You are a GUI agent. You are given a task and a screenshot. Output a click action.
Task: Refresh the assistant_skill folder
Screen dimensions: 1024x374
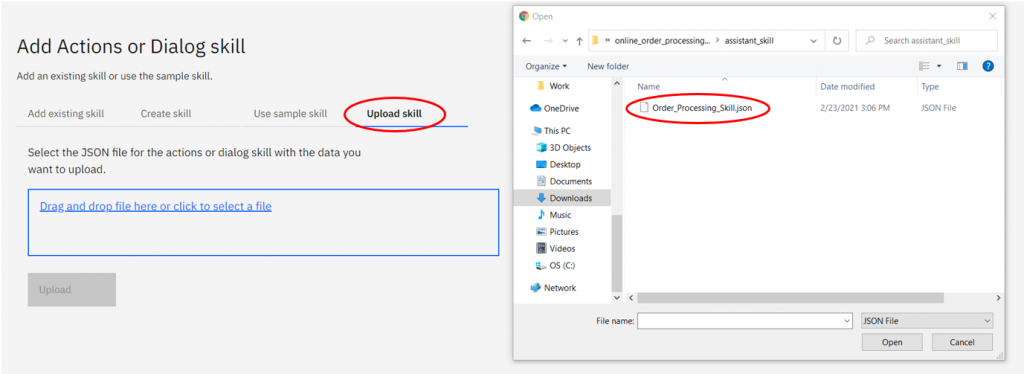(x=837, y=40)
